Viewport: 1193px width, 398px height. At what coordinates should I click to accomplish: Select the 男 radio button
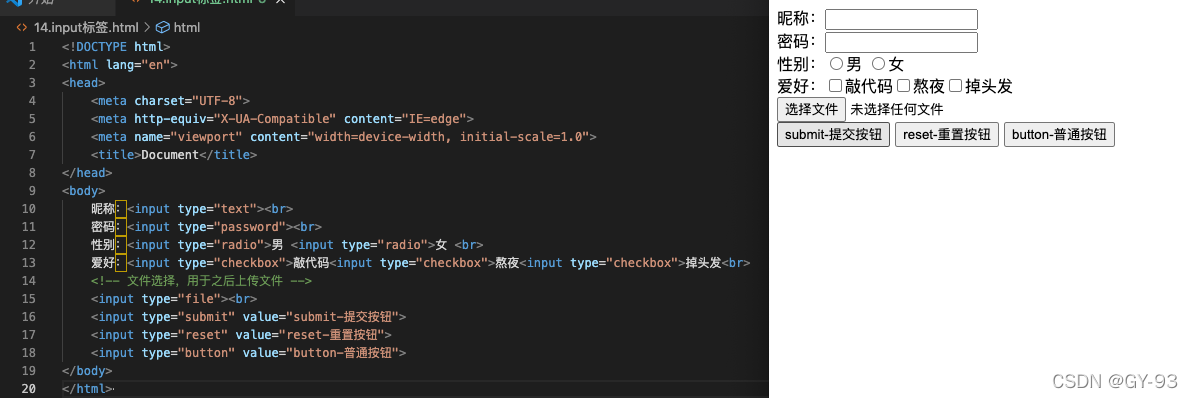tap(836, 65)
